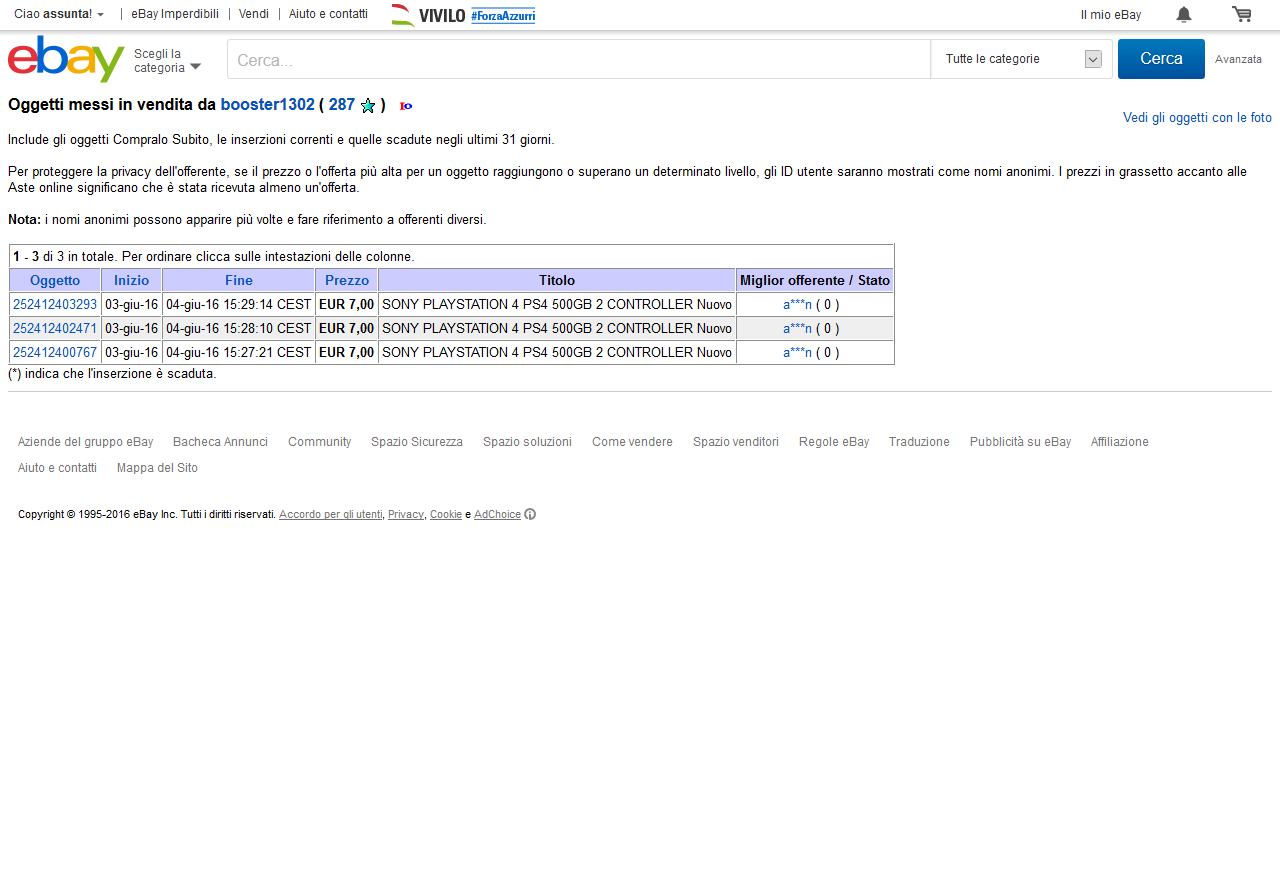
Task: Open seller booster1302 profile link
Action: pyautogui.click(x=268, y=105)
